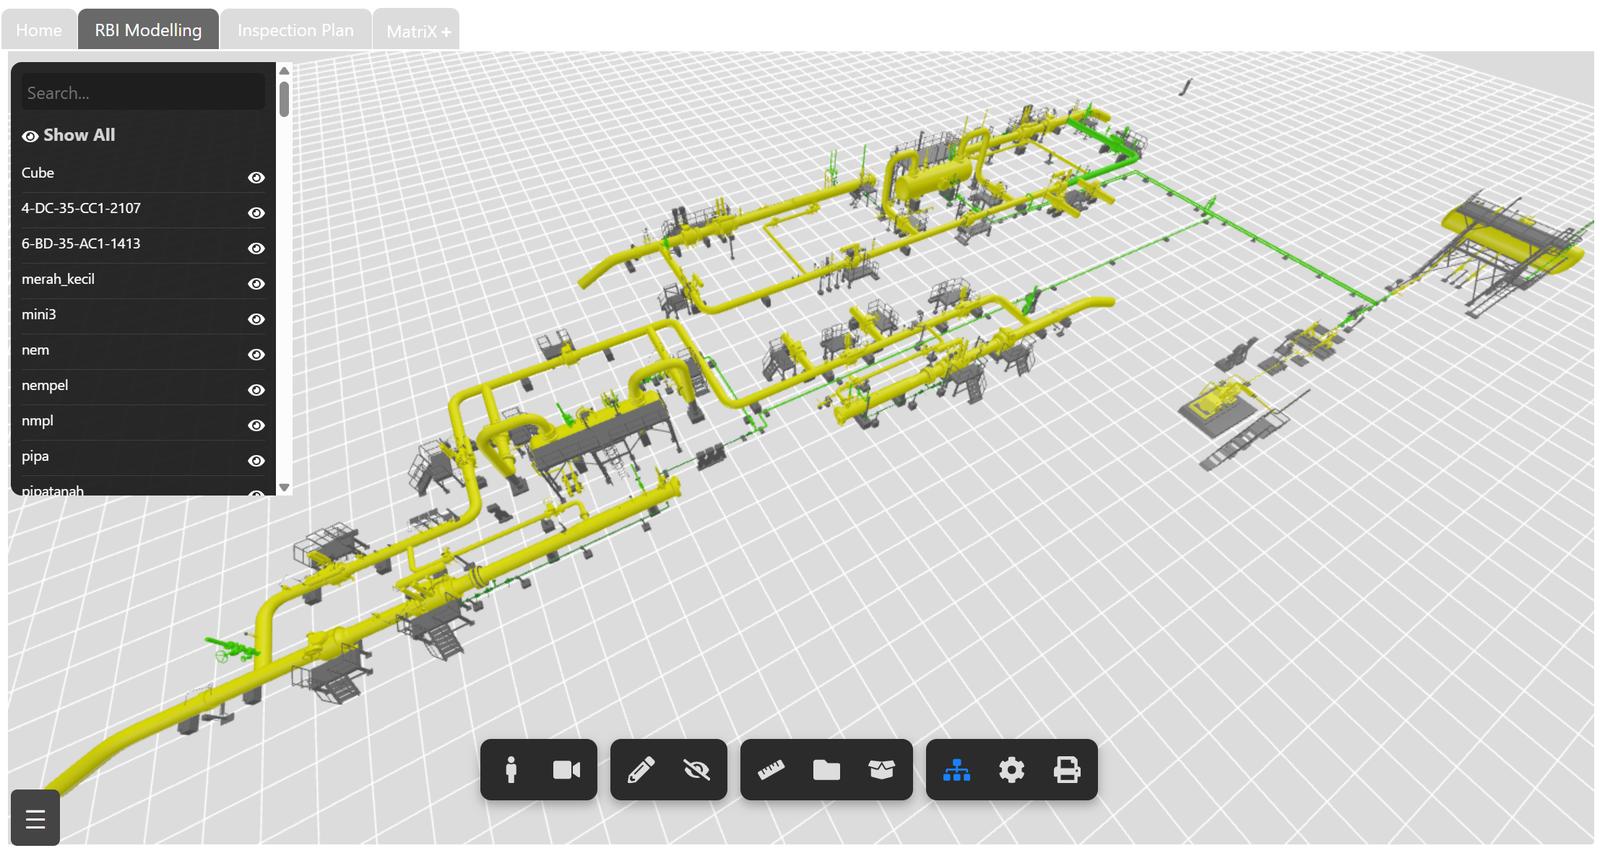Select the pencil edit tool

(x=640, y=769)
